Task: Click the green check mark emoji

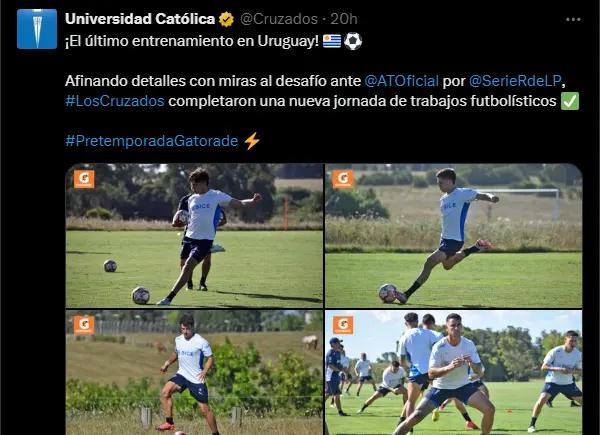Action: coord(570,101)
